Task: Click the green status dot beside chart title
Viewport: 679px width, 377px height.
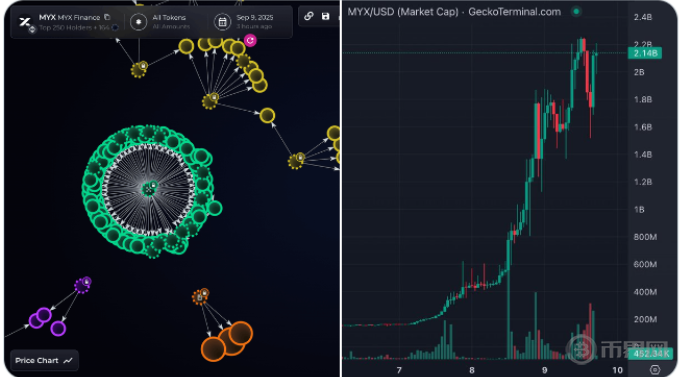Action: pyautogui.click(x=576, y=11)
